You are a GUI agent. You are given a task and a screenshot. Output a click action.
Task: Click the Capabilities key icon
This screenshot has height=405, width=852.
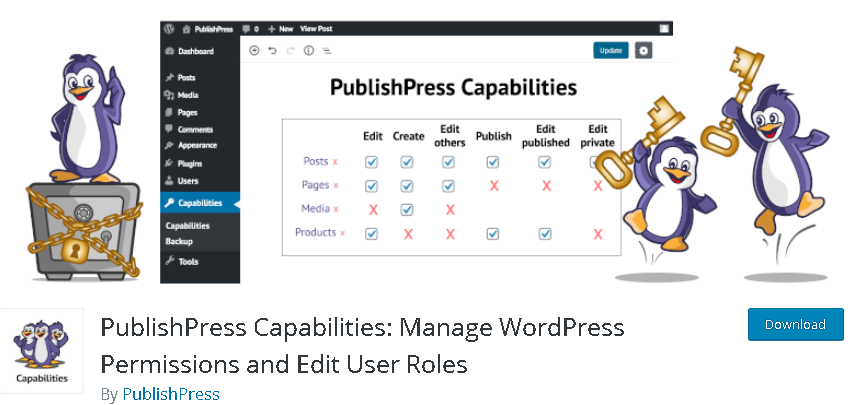[x=169, y=203]
